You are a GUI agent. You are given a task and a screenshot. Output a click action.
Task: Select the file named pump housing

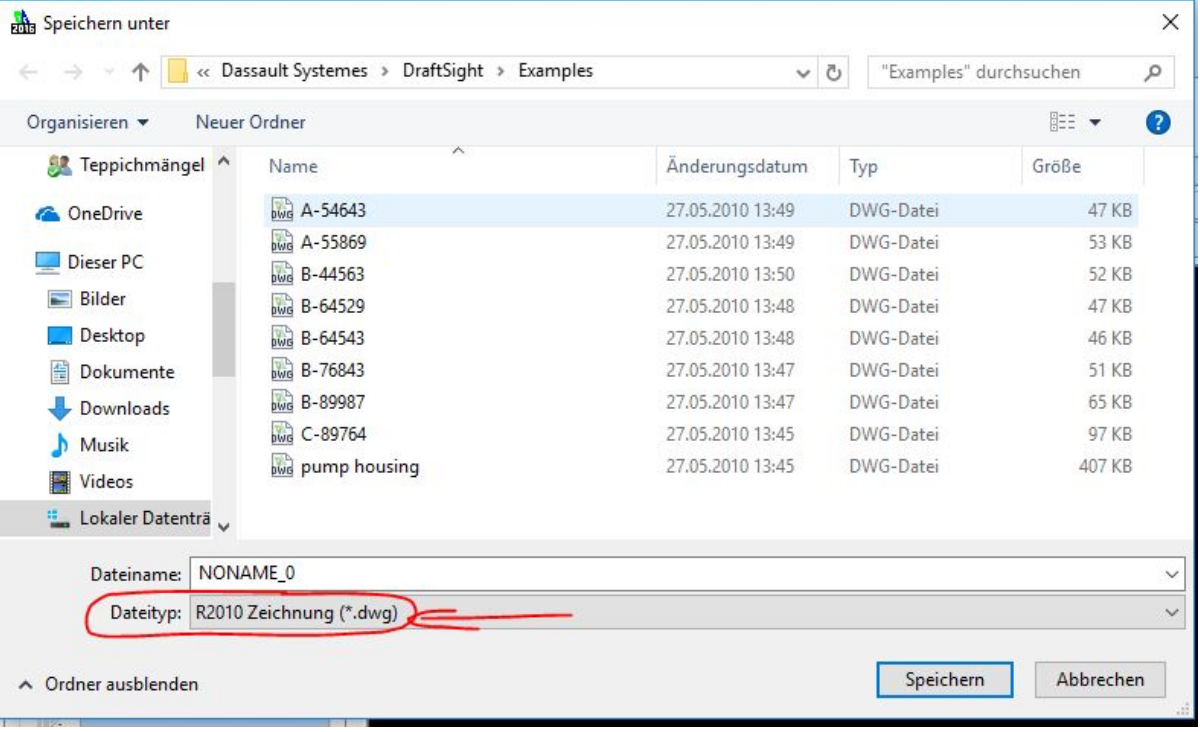[x=360, y=467]
